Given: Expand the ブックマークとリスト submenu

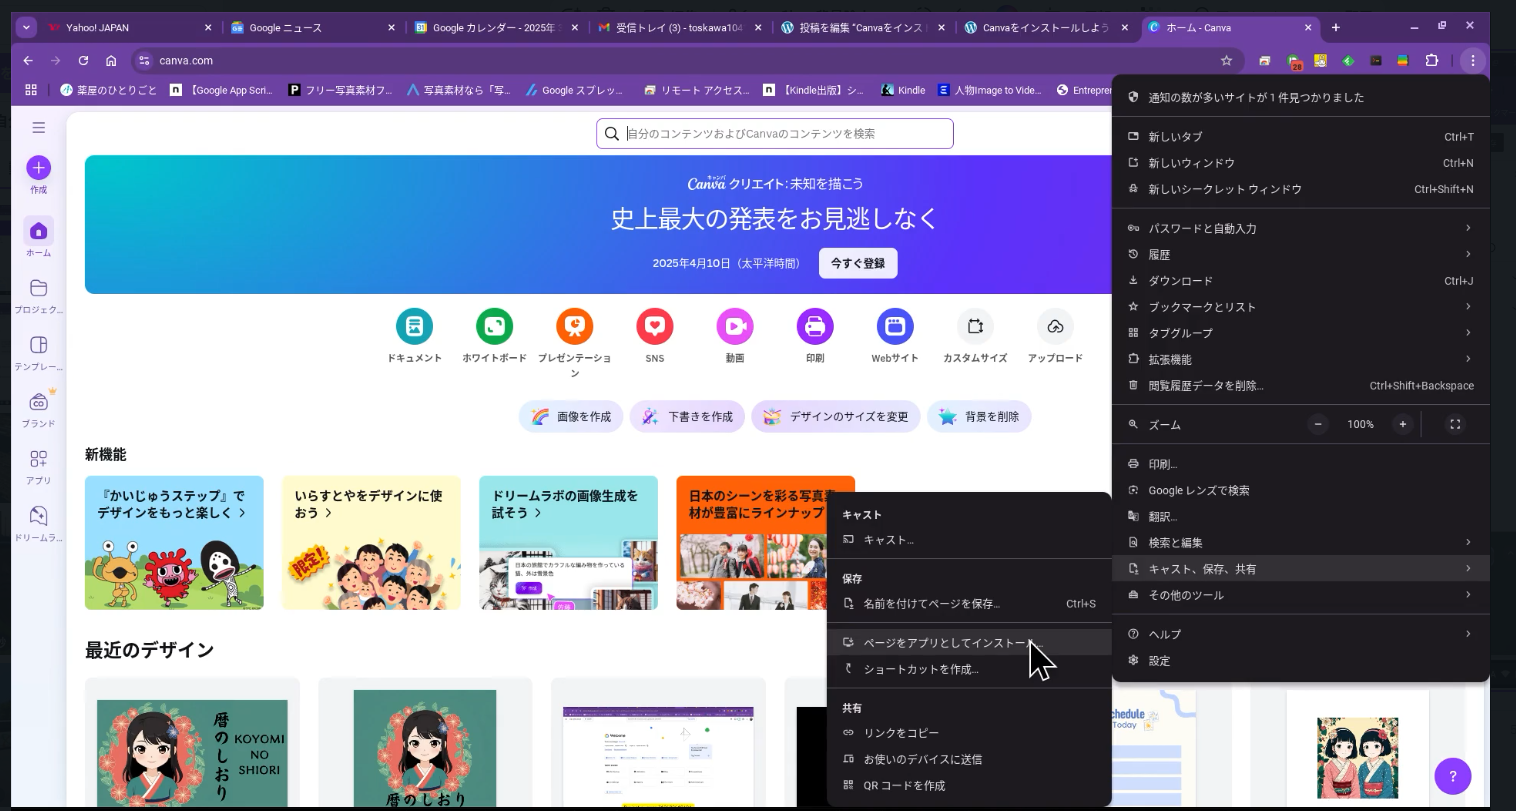Looking at the screenshot, I should [1300, 307].
